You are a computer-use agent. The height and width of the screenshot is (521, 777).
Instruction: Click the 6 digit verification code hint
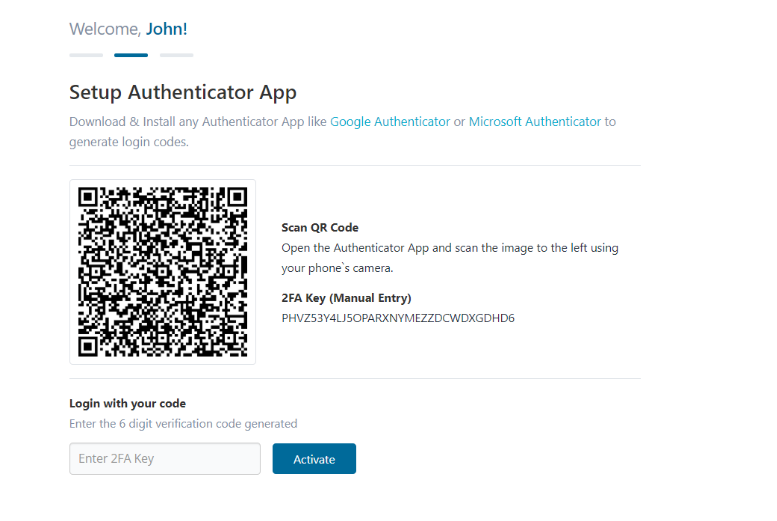coord(183,424)
